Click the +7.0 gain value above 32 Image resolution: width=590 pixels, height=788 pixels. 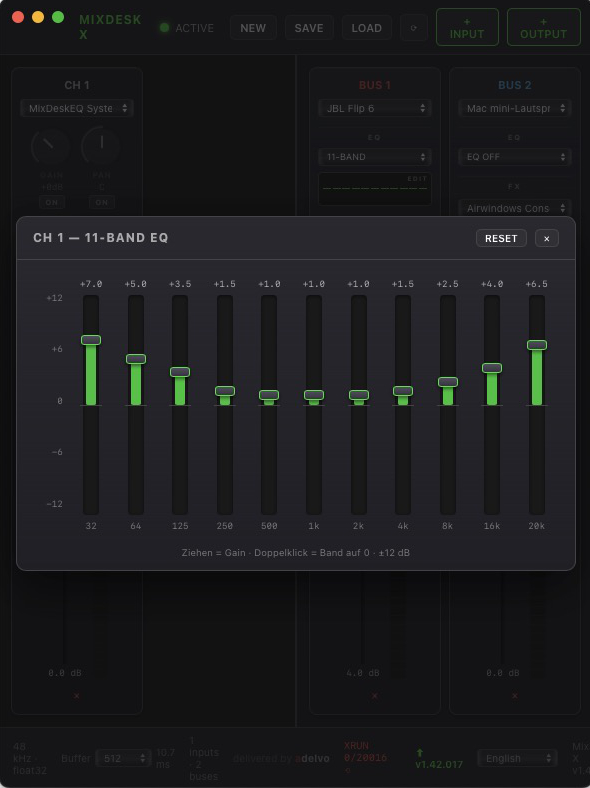point(91,284)
